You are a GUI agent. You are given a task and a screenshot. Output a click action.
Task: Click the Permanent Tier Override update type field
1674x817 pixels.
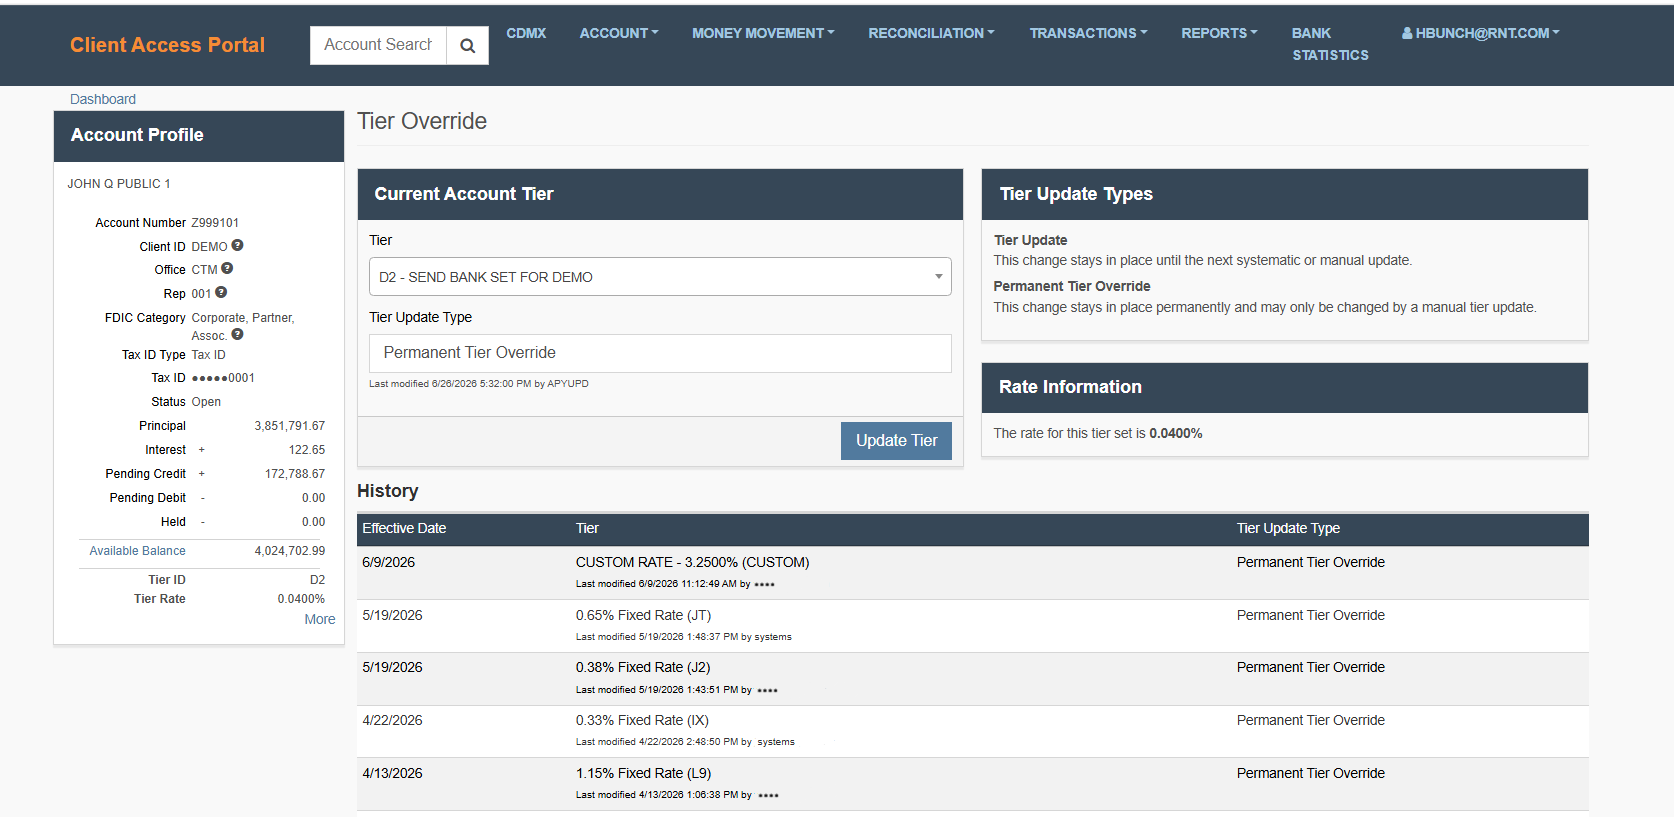click(660, 353)
